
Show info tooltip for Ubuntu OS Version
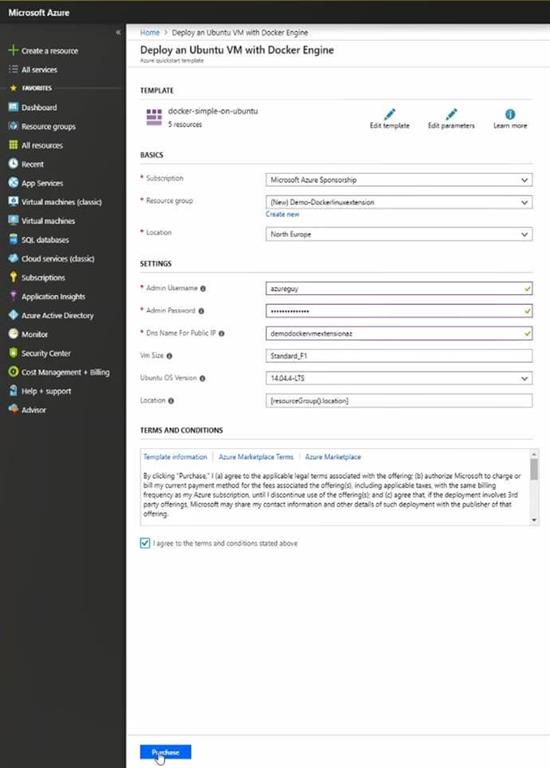(202, 379)
